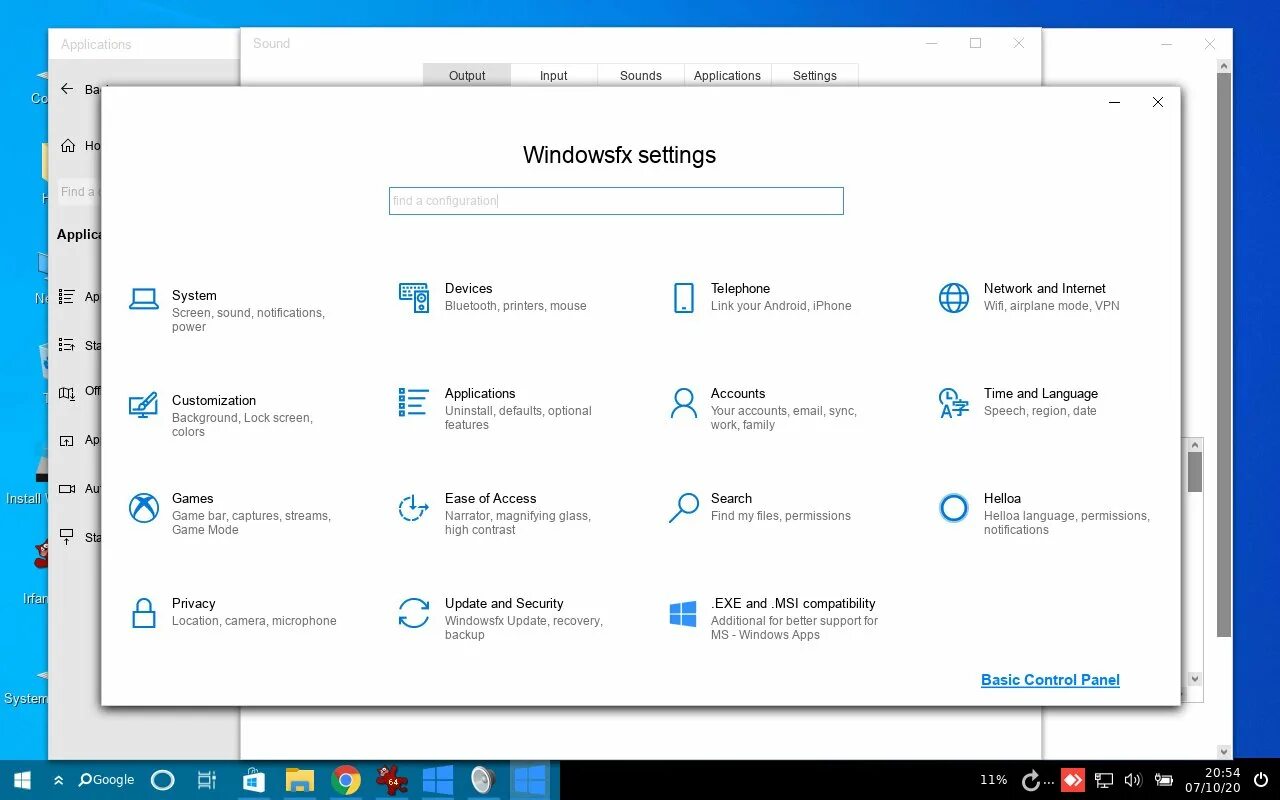Switch to Output tab in Sound window
Viewport: 1280px width, 800px height.
click(x=467, y=76)
